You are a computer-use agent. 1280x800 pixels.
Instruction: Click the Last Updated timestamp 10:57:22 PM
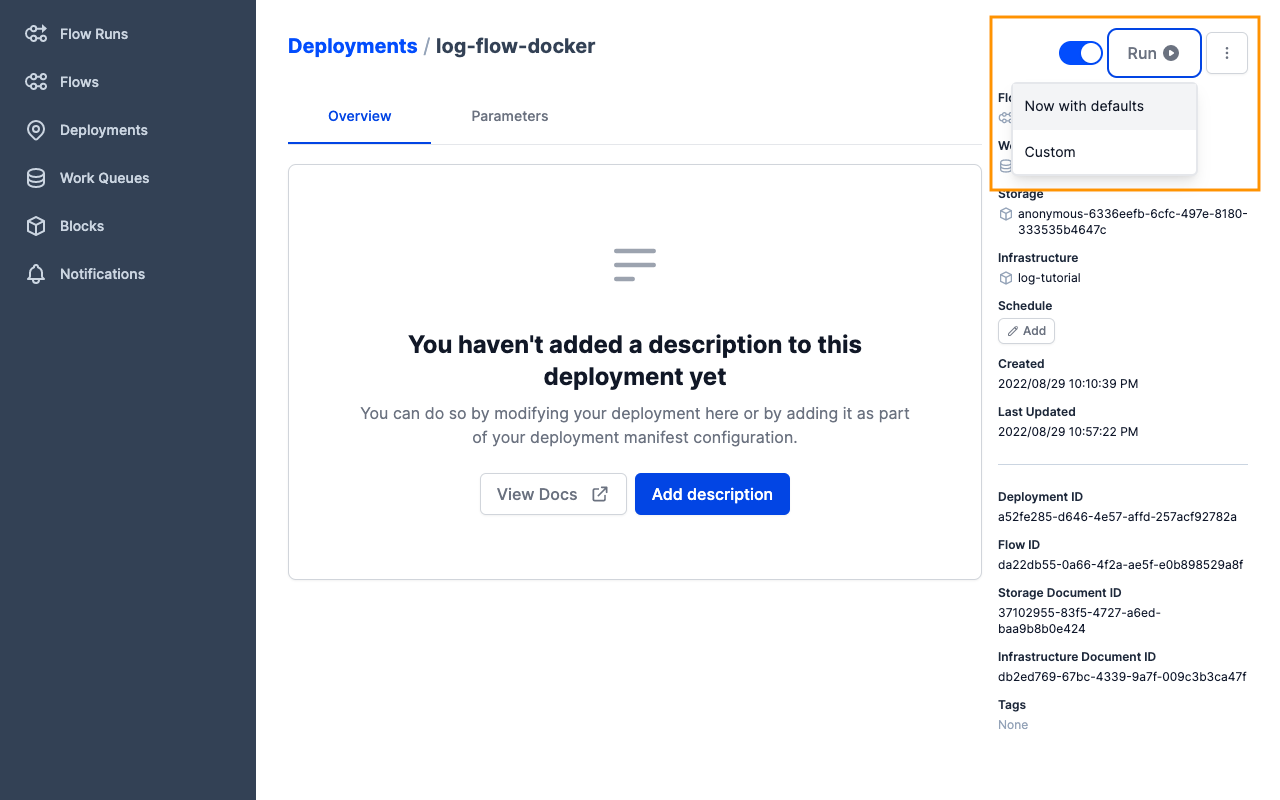point(1068,432)
